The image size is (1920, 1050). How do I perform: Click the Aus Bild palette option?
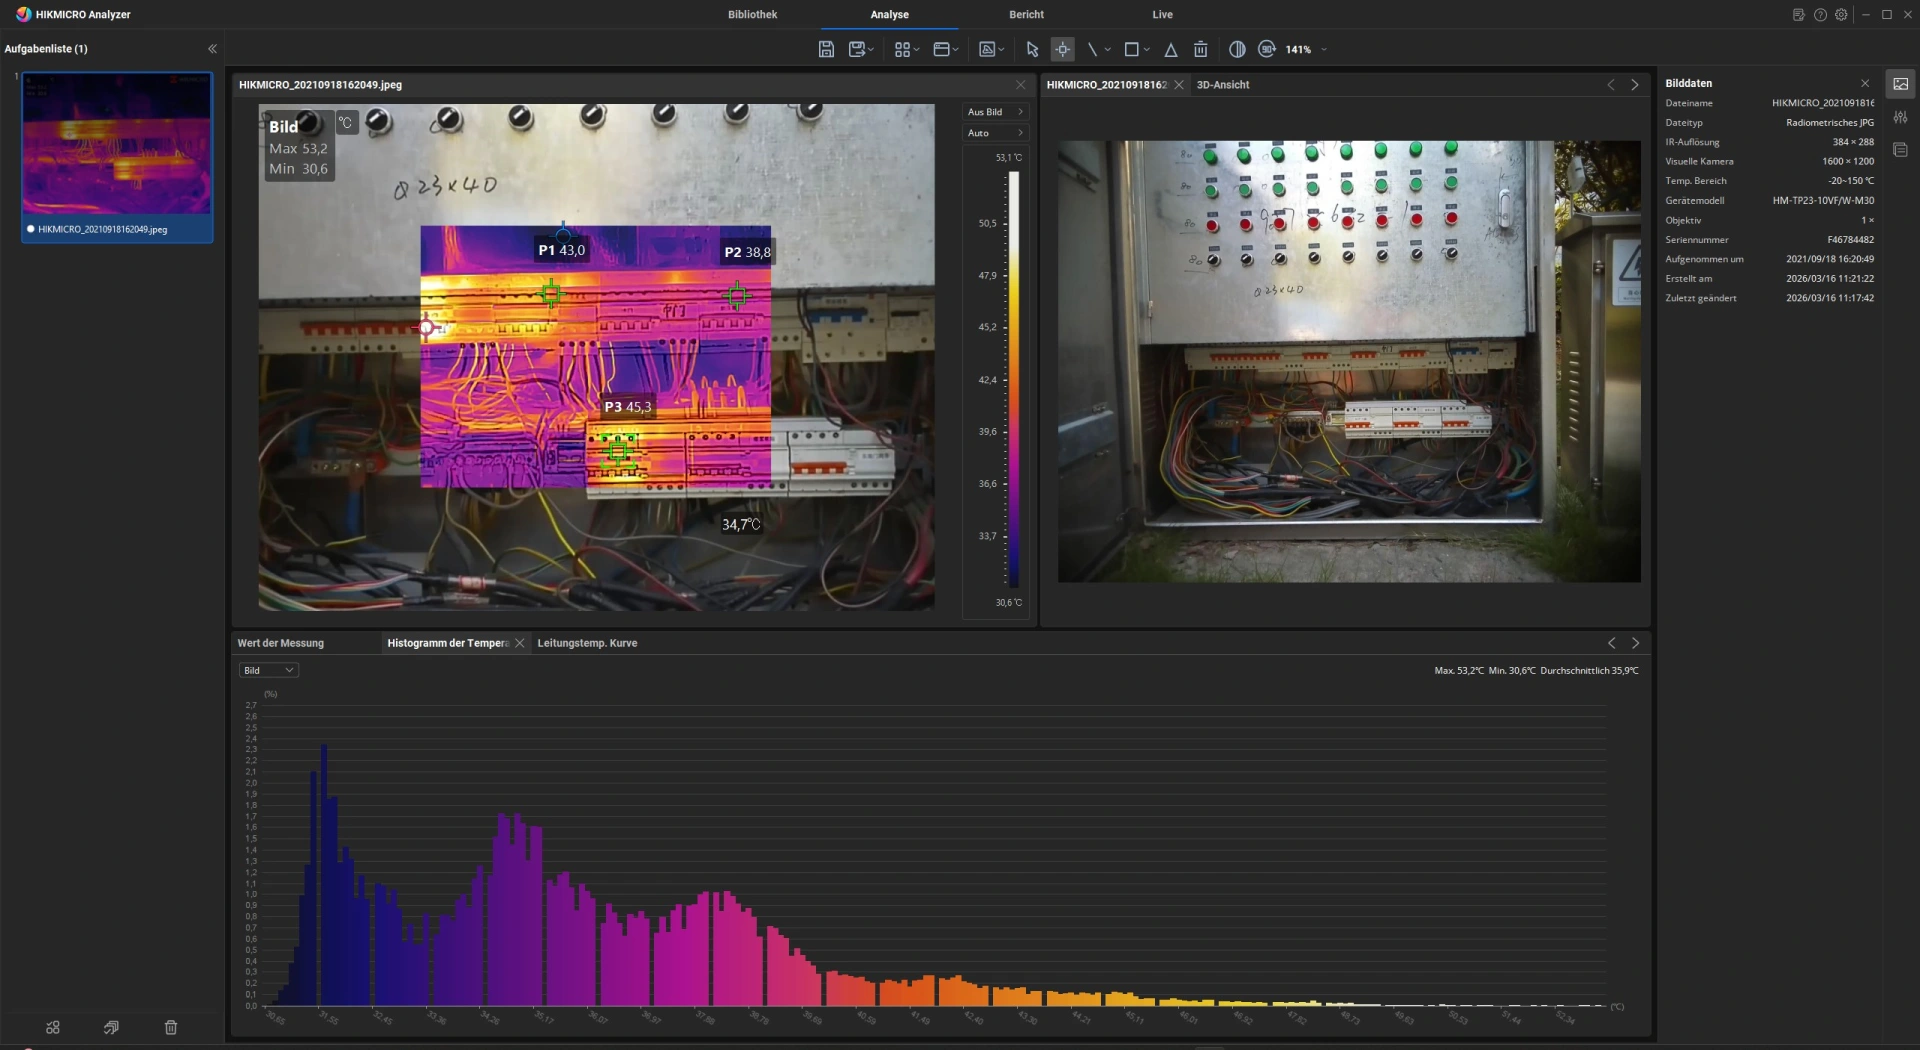[994, 112]
